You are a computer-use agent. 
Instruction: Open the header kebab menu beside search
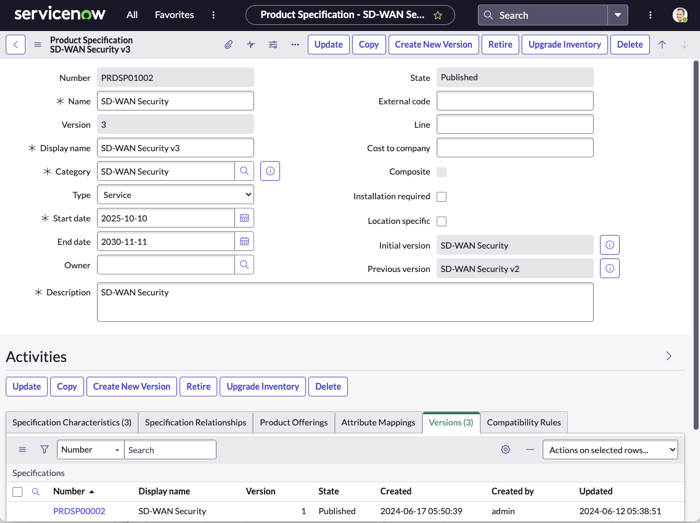coord(650,15)
